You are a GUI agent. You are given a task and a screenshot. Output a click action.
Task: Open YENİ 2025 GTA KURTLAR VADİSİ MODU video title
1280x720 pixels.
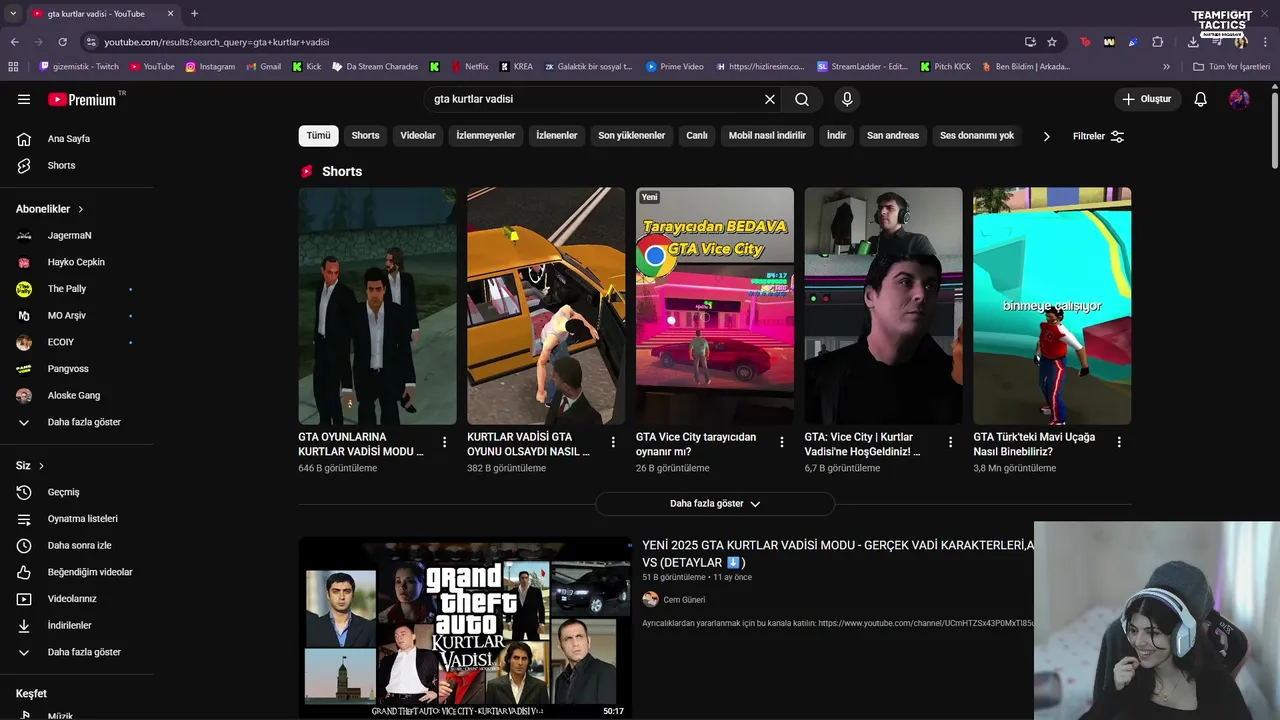pos(838,553)
